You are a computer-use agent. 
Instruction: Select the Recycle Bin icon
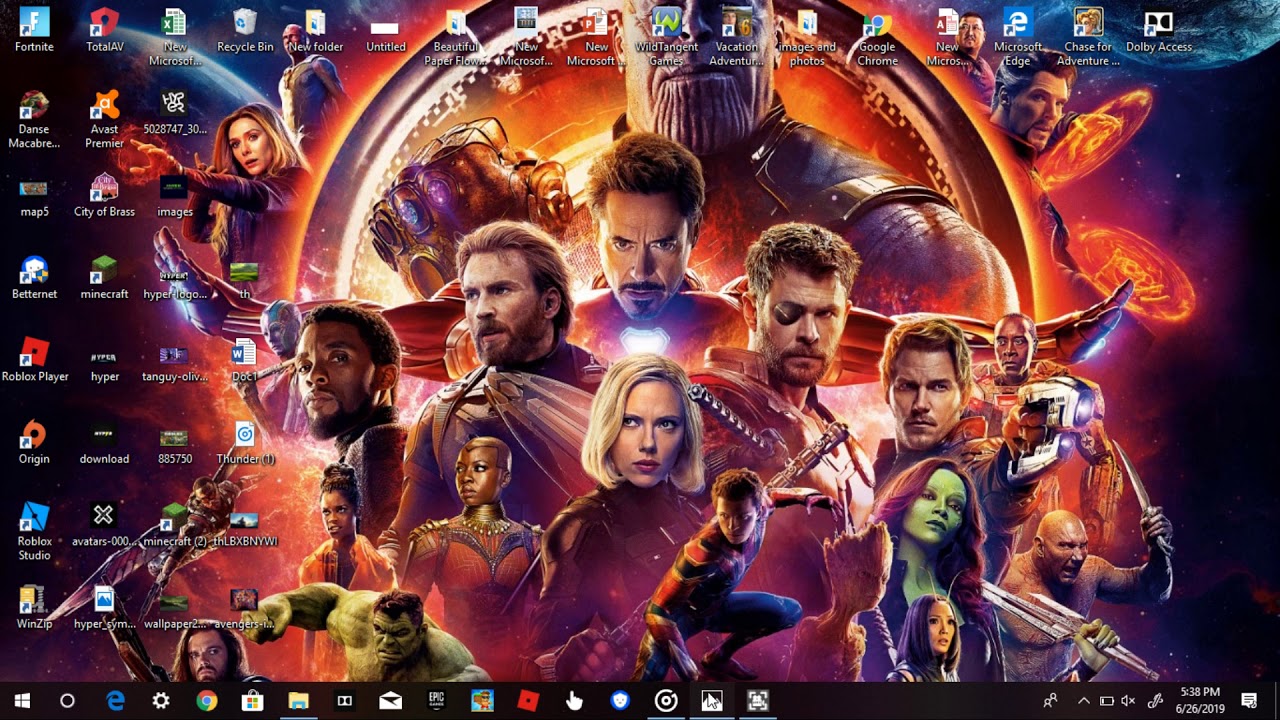point(245,30)
